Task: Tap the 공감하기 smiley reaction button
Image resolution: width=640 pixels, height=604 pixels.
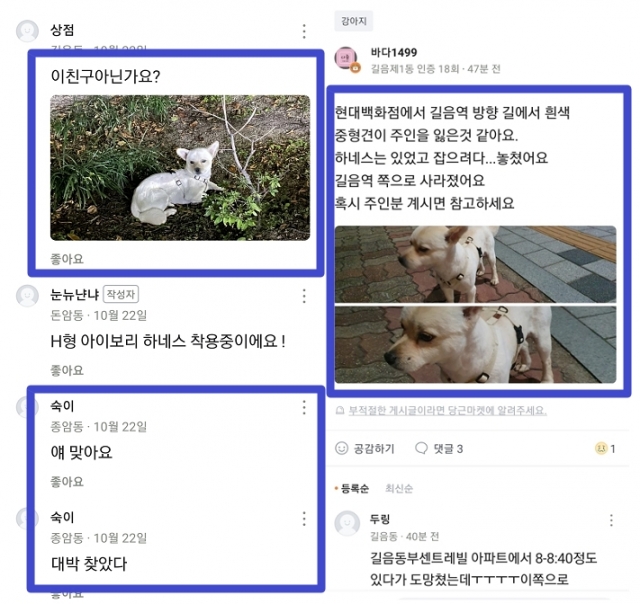Action: pos(364,449)
